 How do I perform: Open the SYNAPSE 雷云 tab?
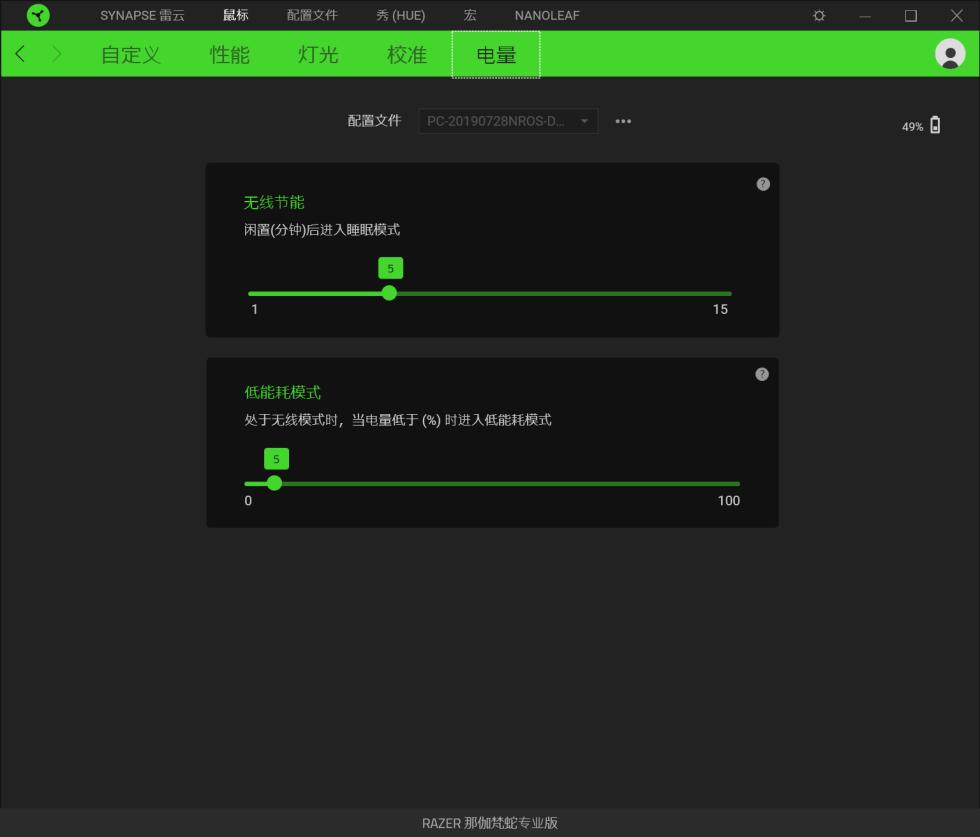tap(142, 16)
